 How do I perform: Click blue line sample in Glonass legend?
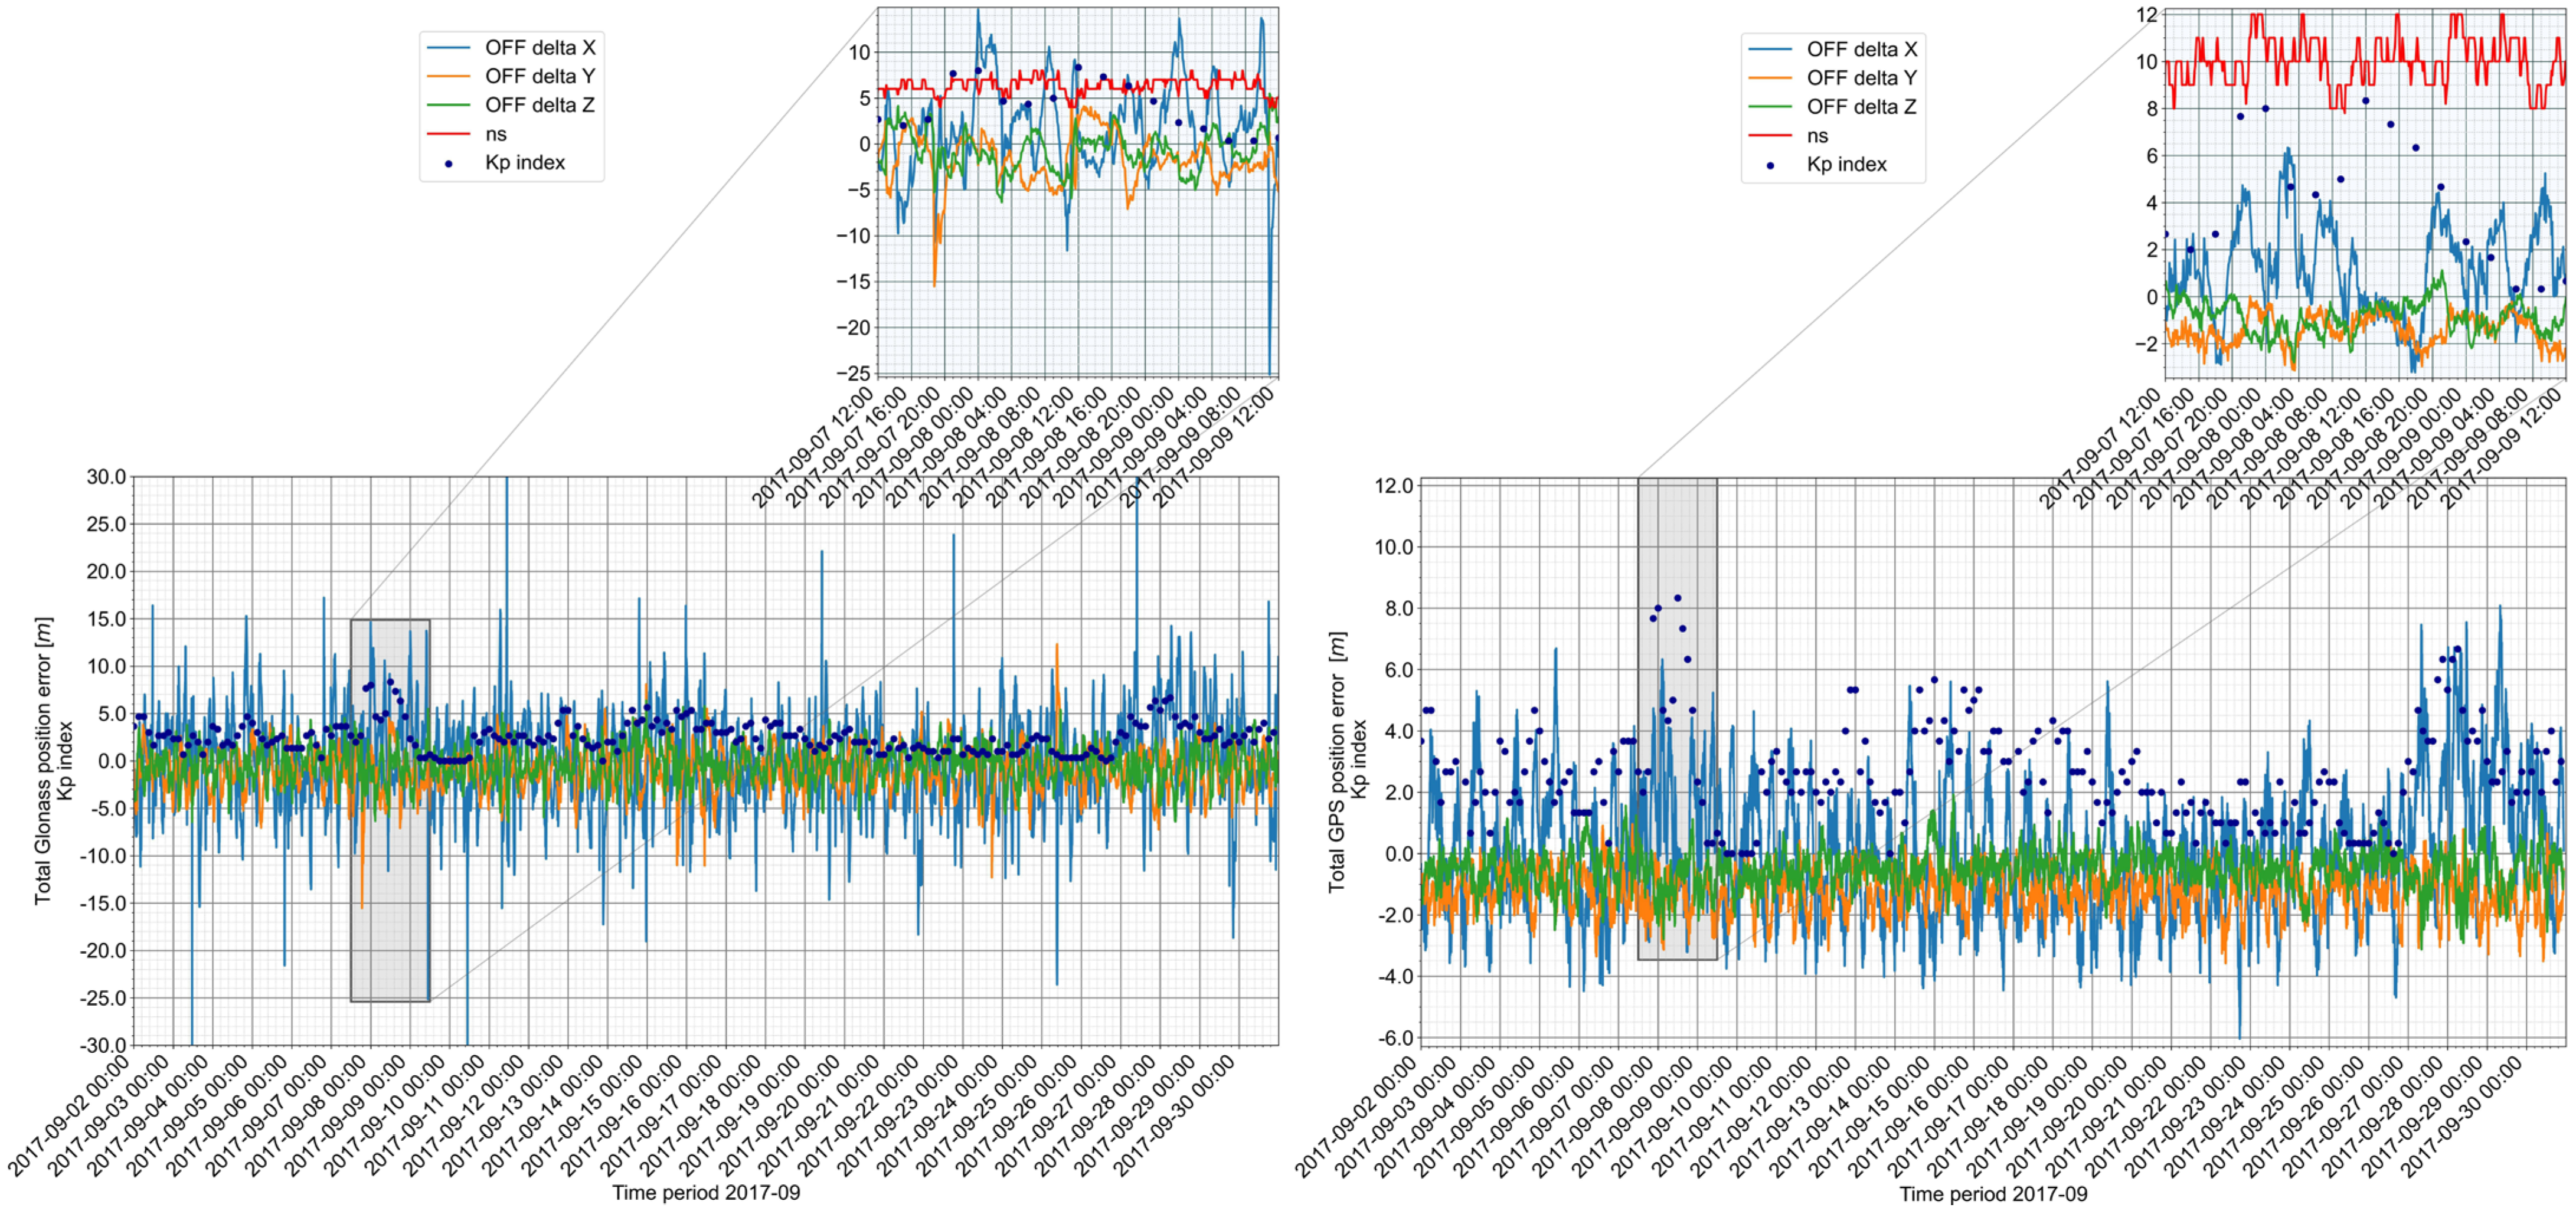click(448, 47)
